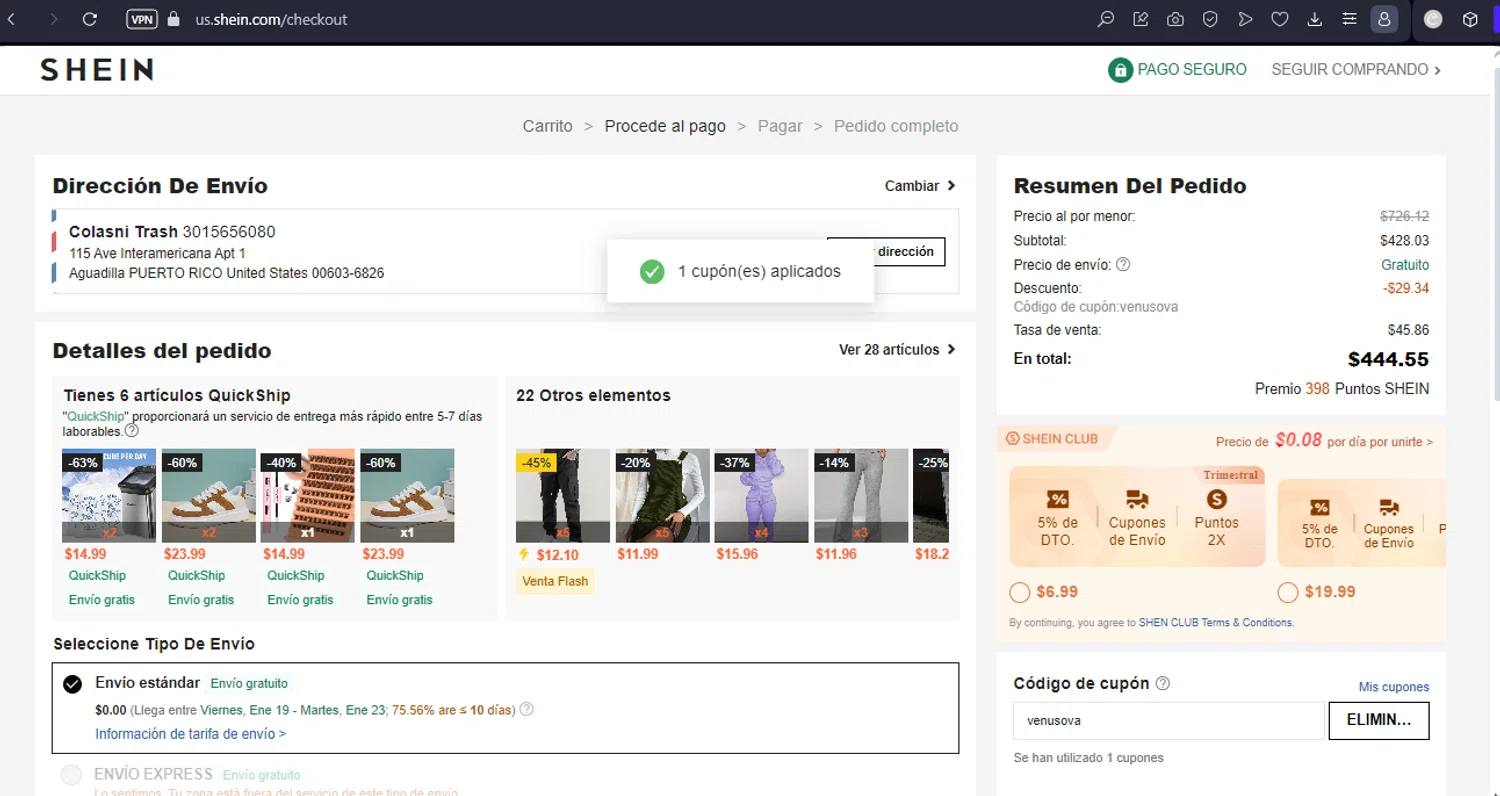
Task: Click the -$29.34 discount value
Action: (x=1406, y=288)
